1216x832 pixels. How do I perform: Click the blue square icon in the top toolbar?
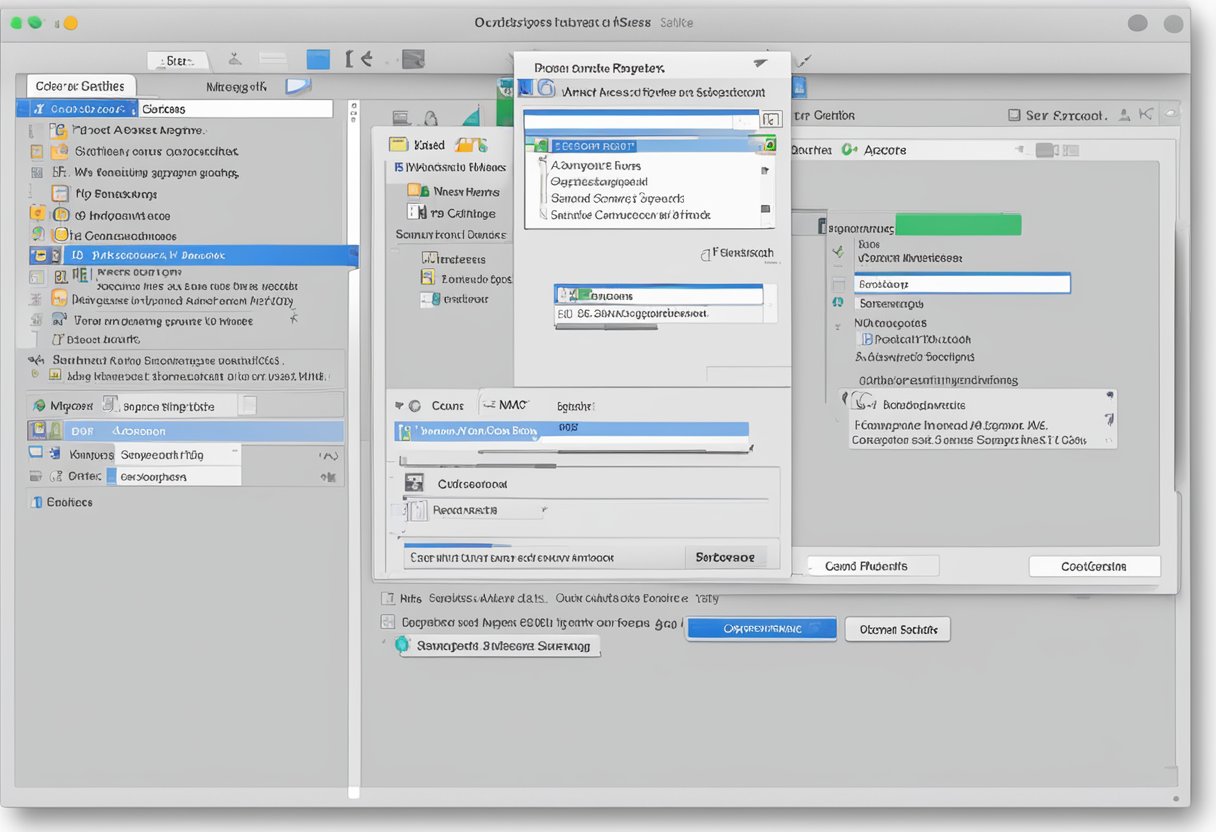[318, 60]
